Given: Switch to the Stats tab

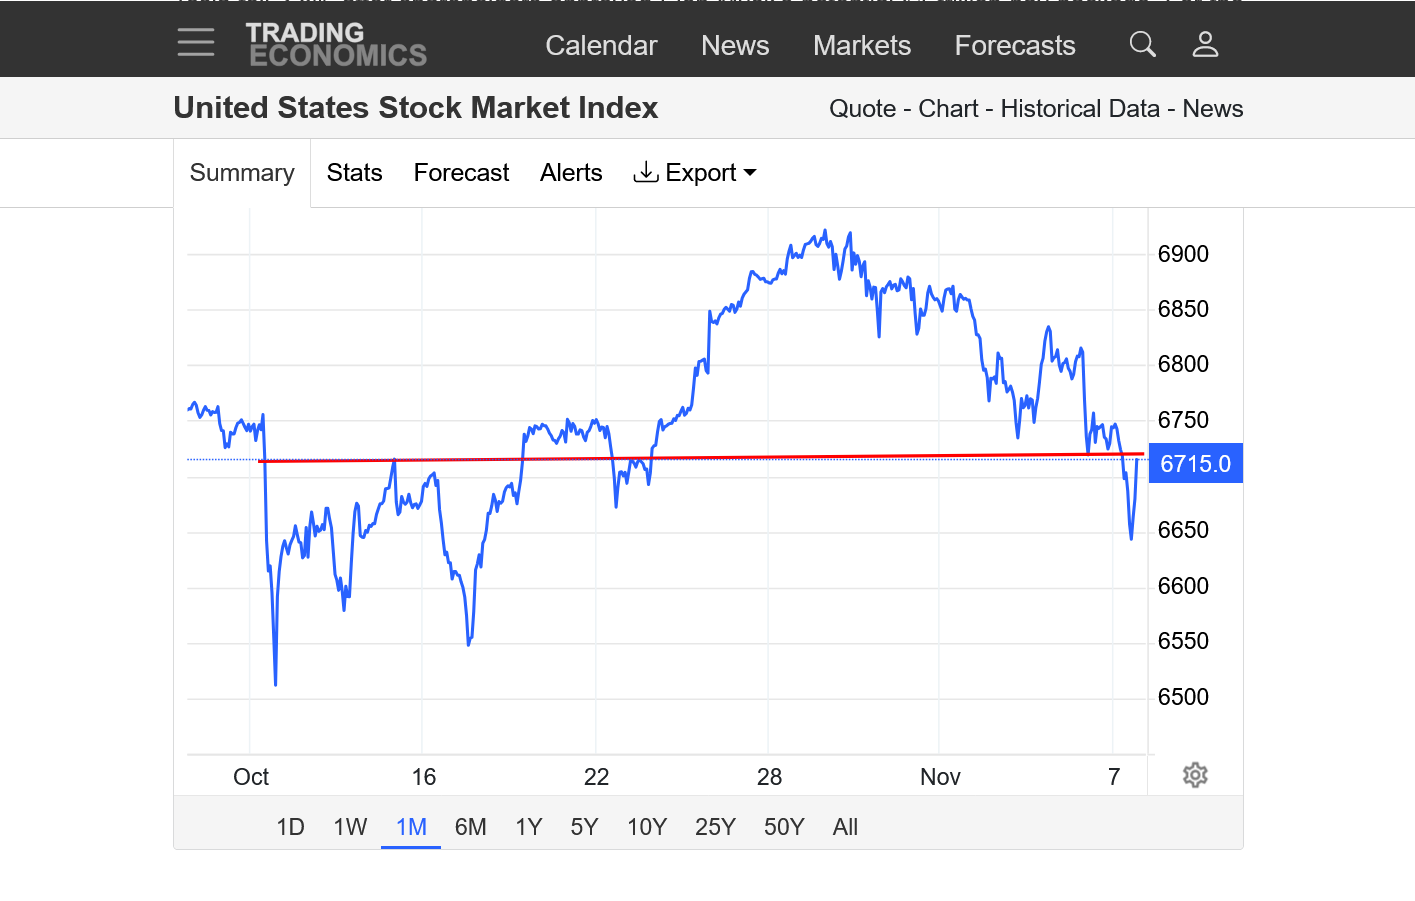Looking at the screenshot, I should [x=354, y=173].
